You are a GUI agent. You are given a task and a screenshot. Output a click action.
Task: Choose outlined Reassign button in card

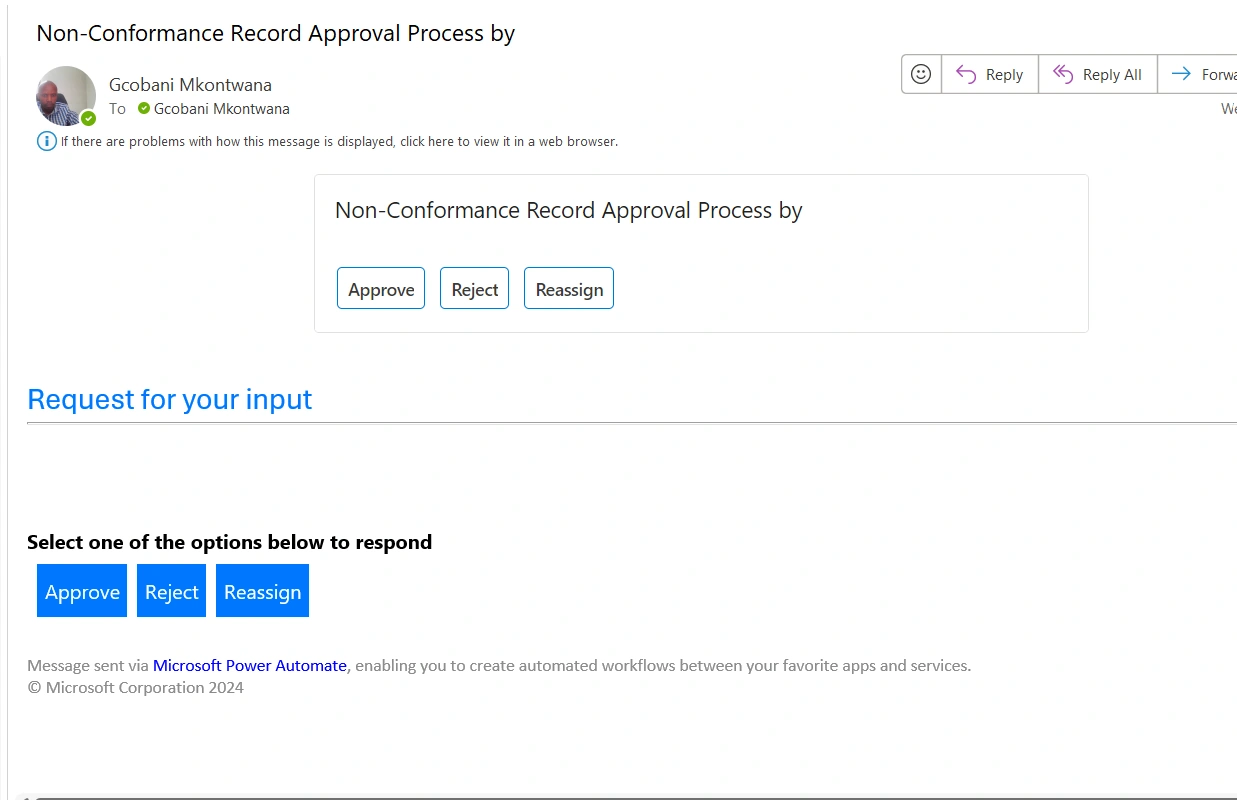point(569,288)
